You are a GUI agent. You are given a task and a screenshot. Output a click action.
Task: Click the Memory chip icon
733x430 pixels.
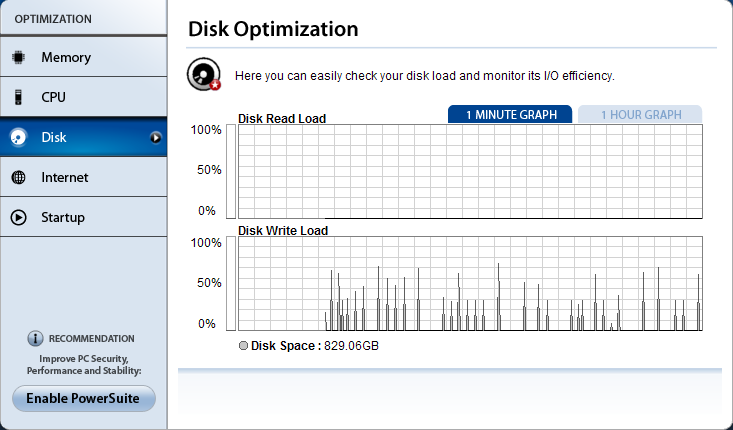click(x=18, y=57)
